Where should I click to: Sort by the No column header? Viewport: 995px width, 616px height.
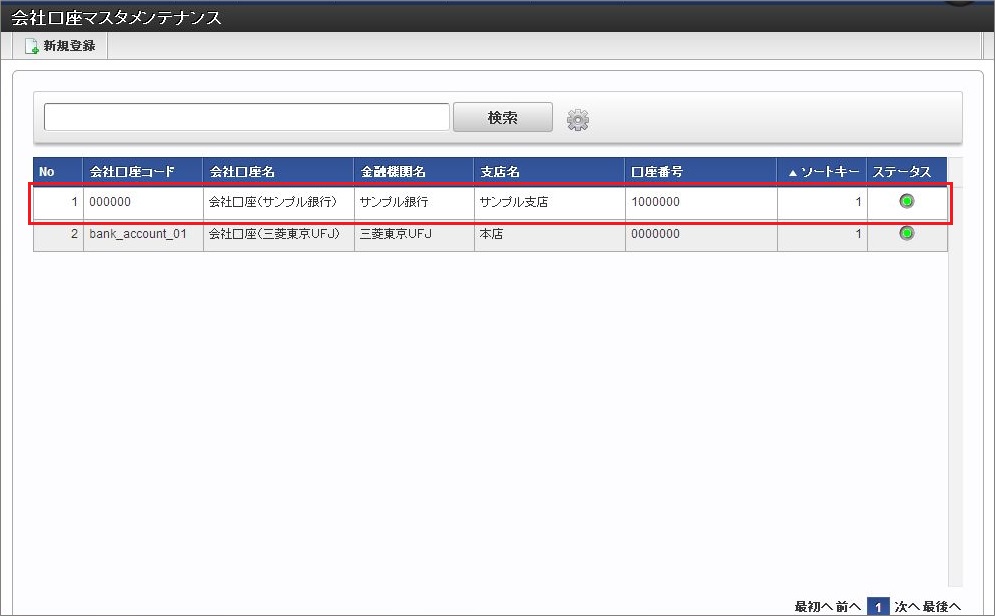(x=58, y=171)
